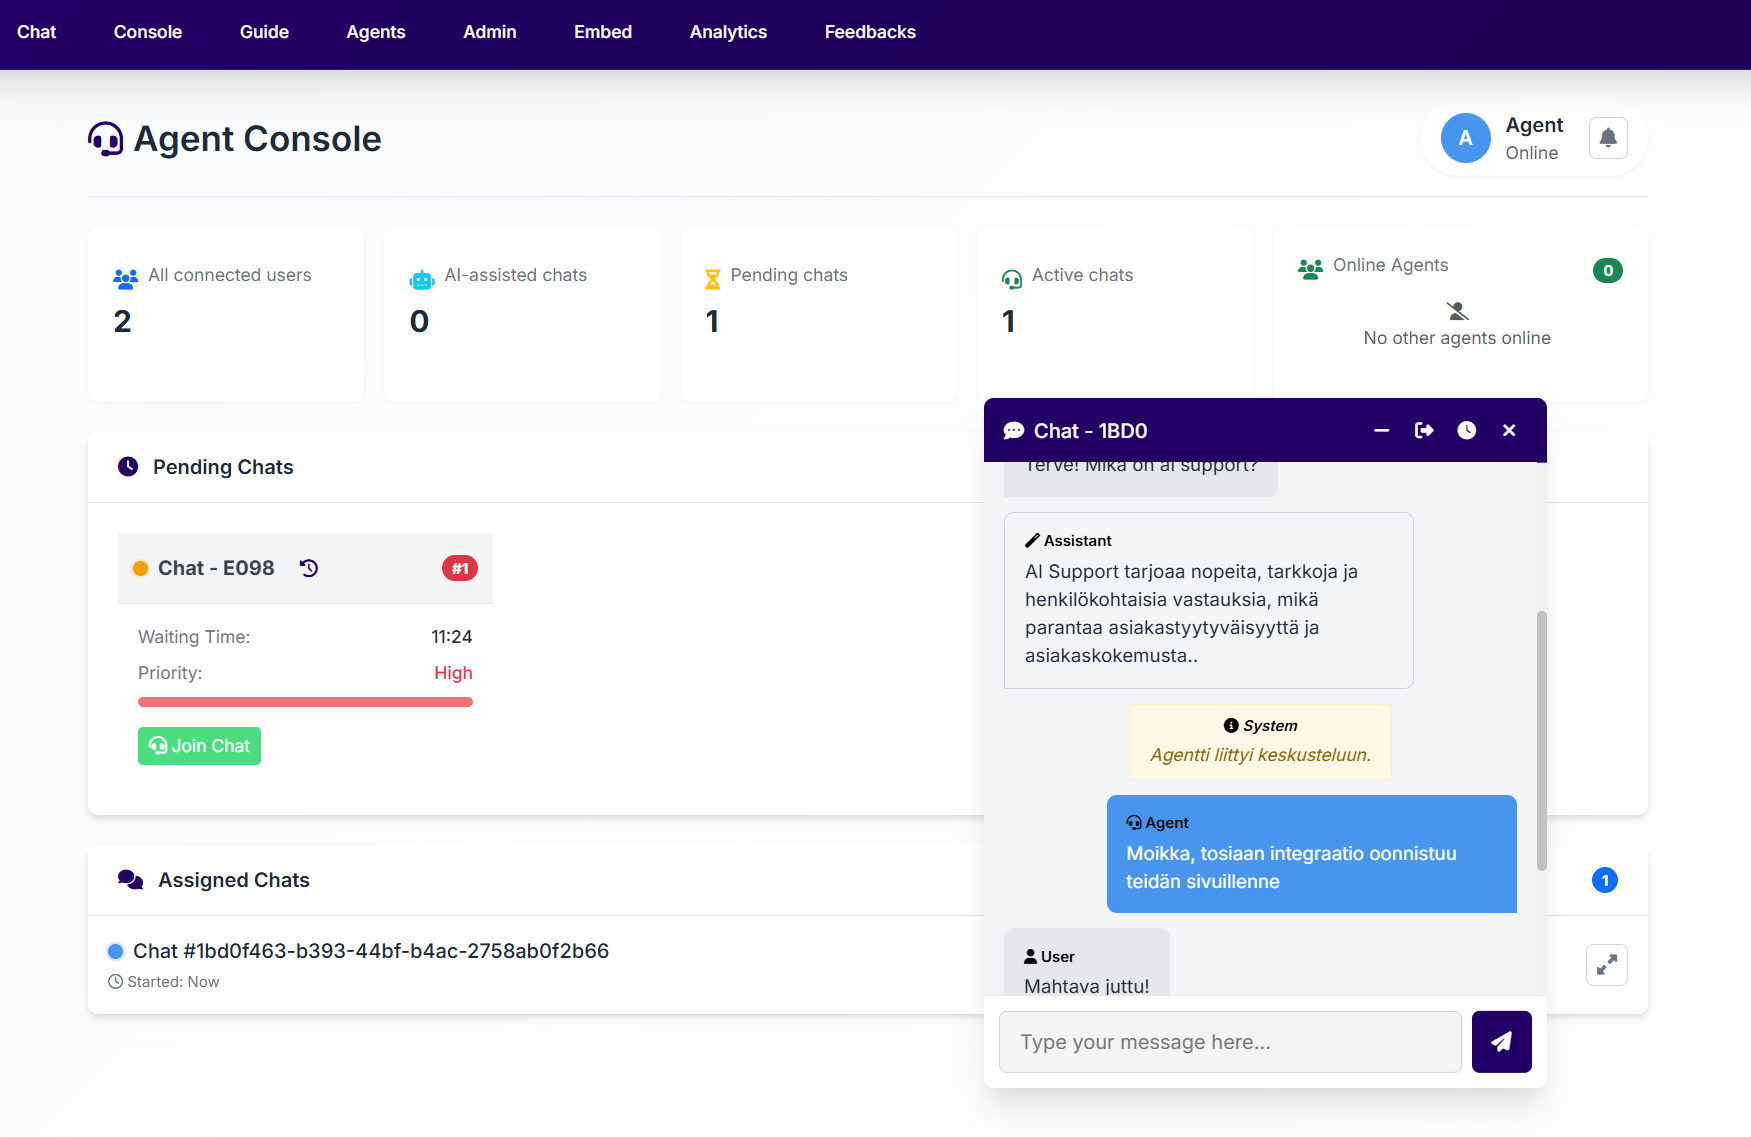The image size is (1751, 1137).
Task: Click the orange status dot on Chat - E098
Action: point(140,568)
